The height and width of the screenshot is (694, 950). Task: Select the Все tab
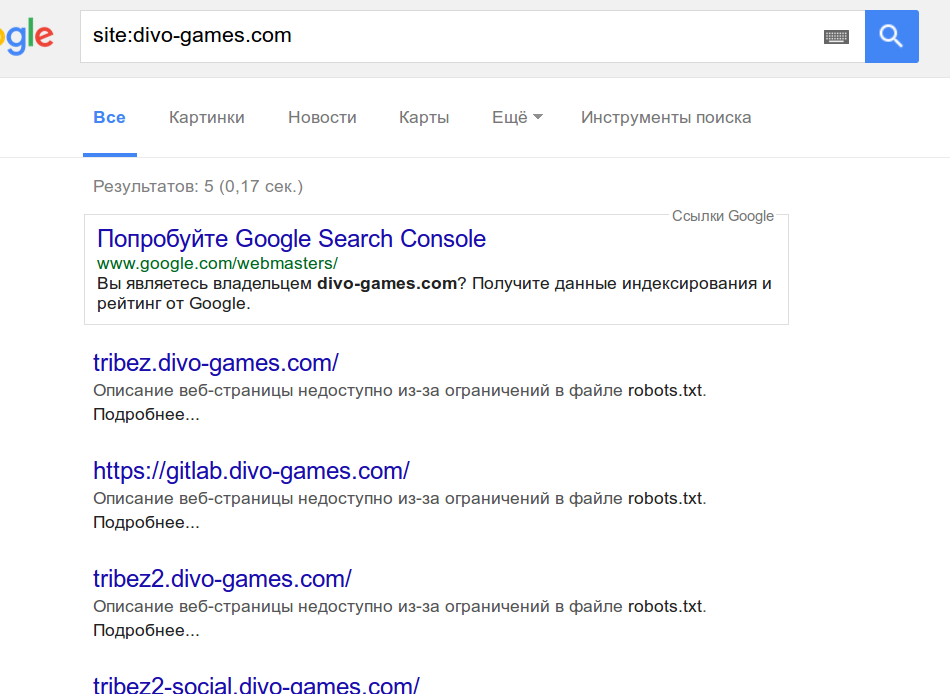[110, 117]
